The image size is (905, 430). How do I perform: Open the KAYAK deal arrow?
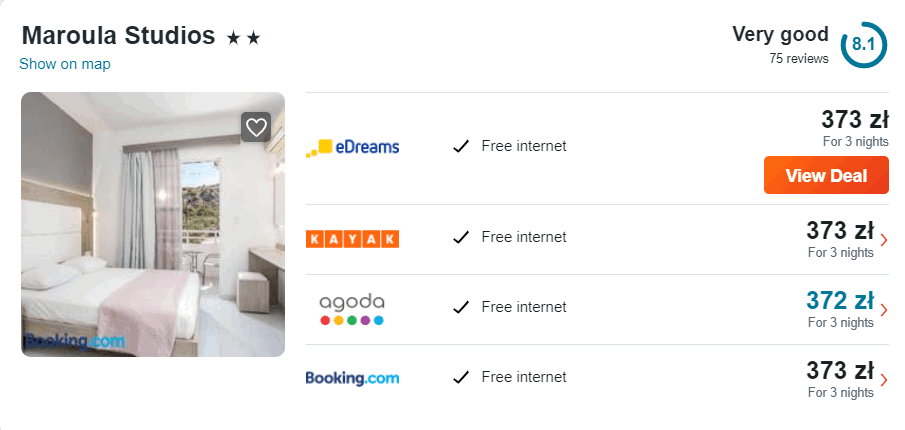click(883, 239)
